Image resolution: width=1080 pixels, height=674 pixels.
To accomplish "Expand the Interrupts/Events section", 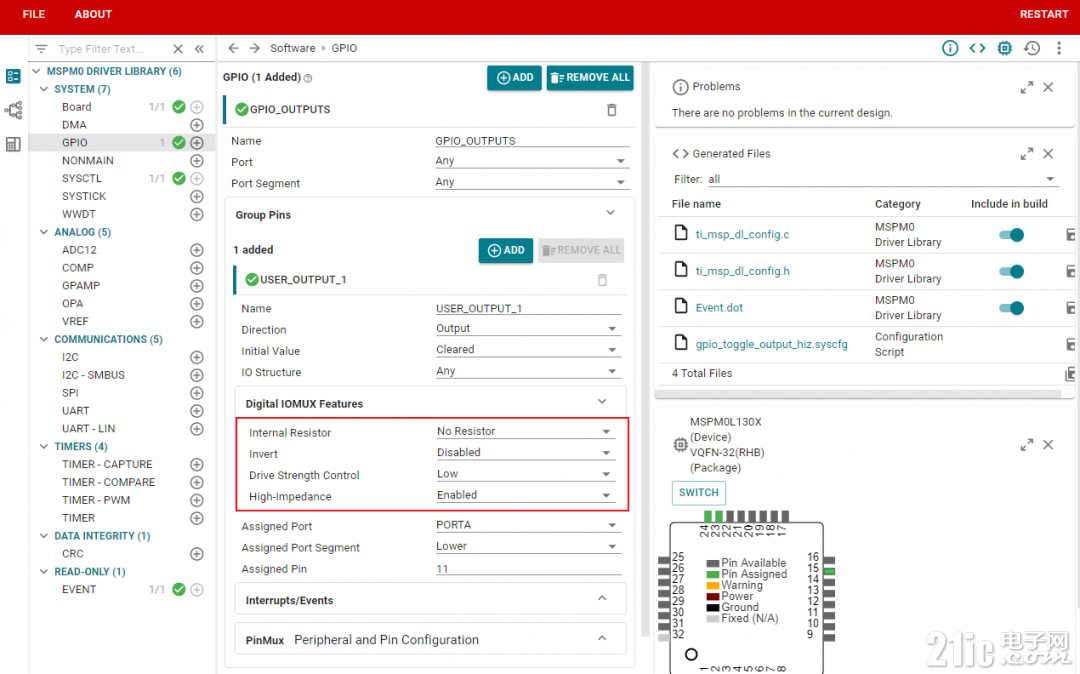I will pyautogui.click(x=602, y=598).
